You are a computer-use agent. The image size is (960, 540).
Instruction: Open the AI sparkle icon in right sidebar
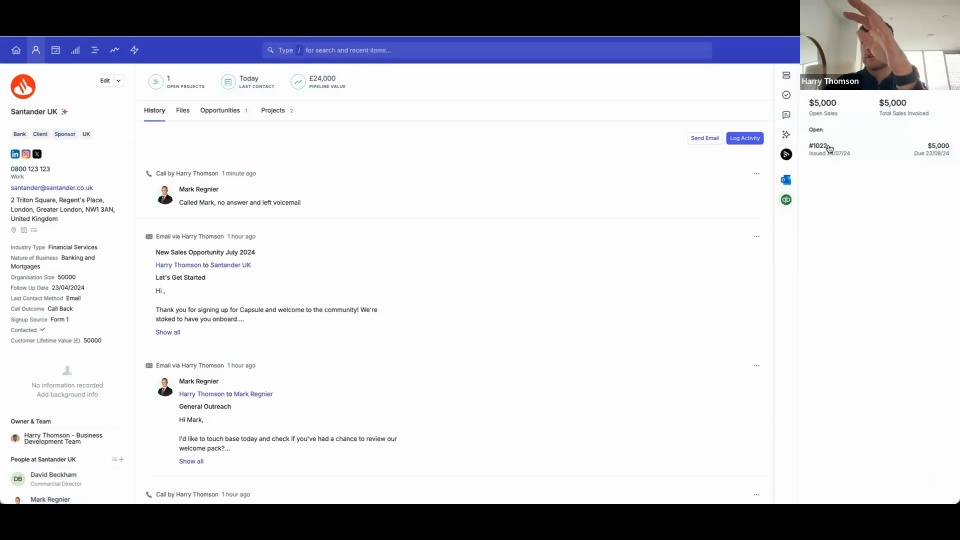click(x=786, y=134)
